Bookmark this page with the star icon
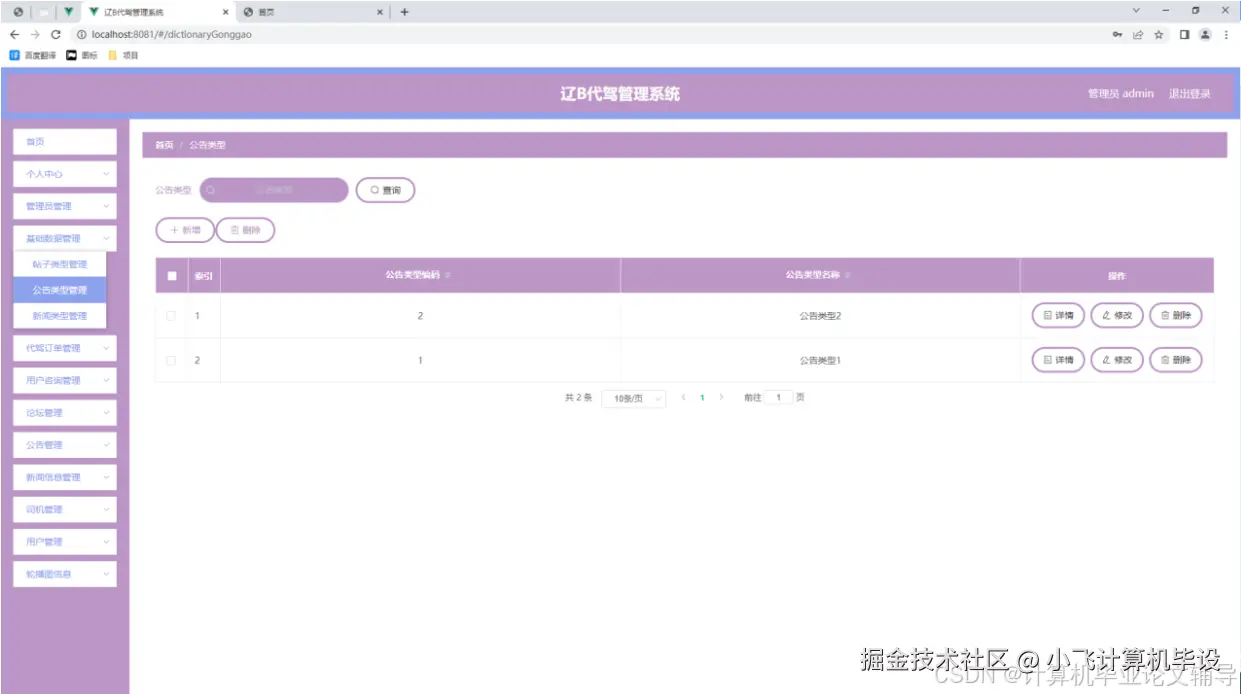Image resolution: width=1241 pixels, height=694 pixels. (x=1159, y=34)
